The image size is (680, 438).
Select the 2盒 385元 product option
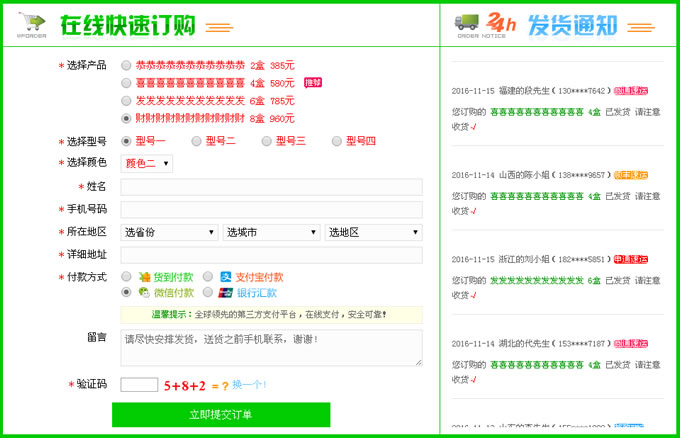click(126, 65)
